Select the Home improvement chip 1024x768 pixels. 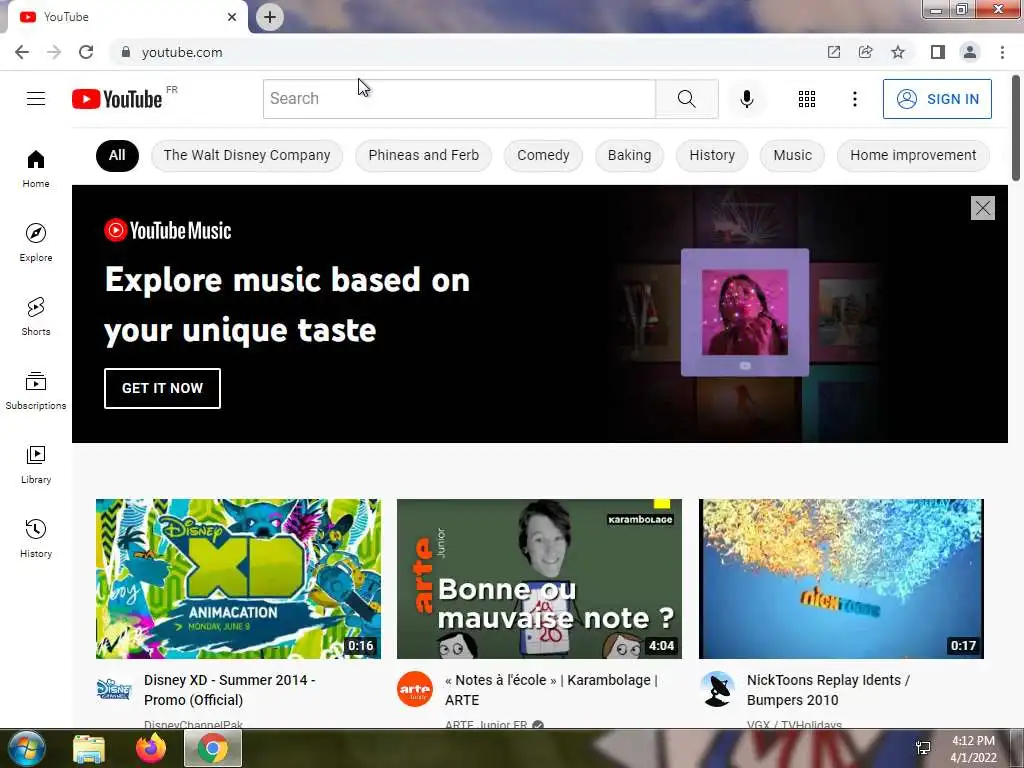coord(913,155)
